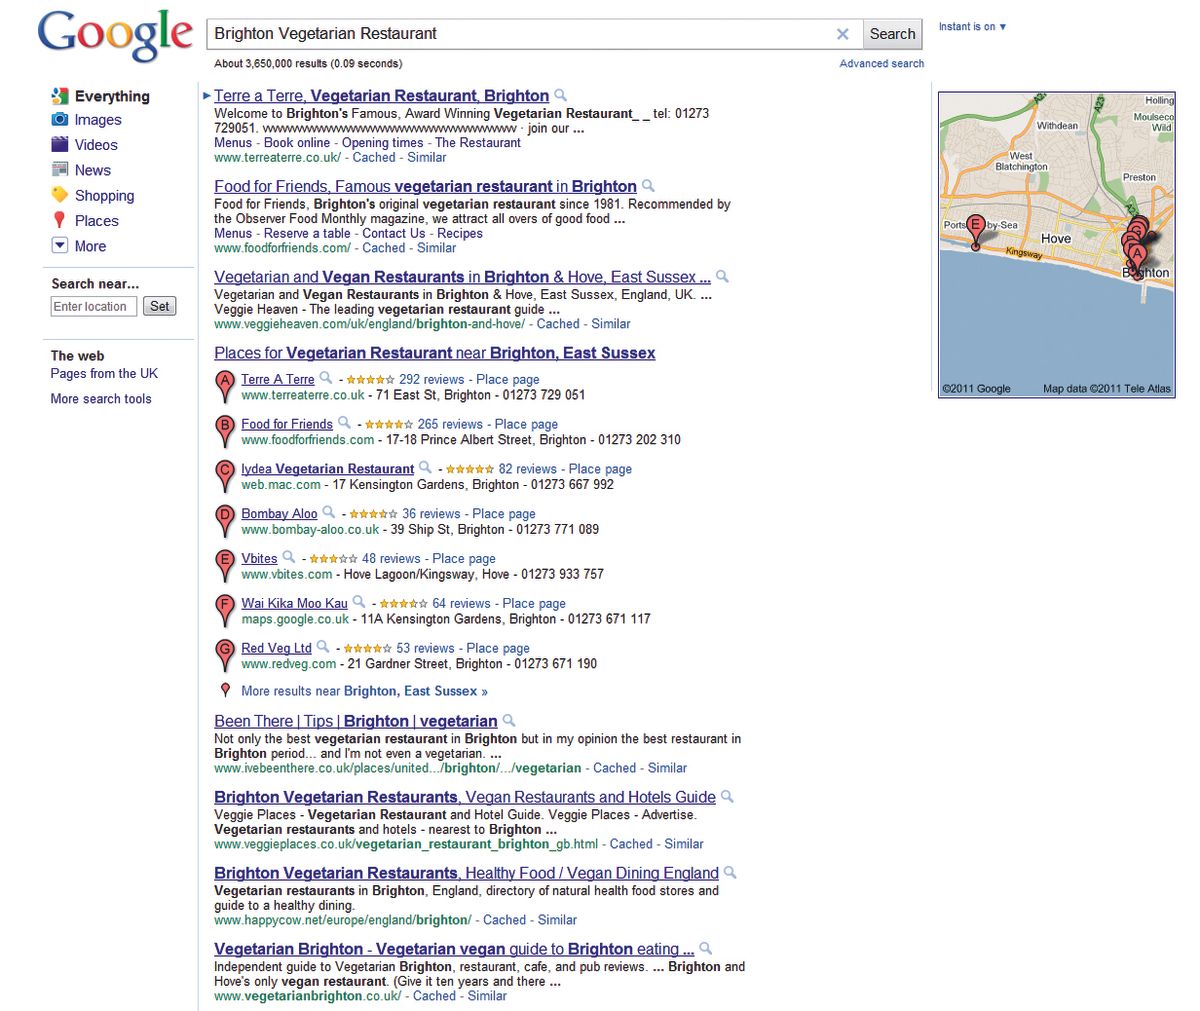Open the Advanced search page
Image resolution: width=1200 pixels, height=1011 pixels.
pos(881,63)
